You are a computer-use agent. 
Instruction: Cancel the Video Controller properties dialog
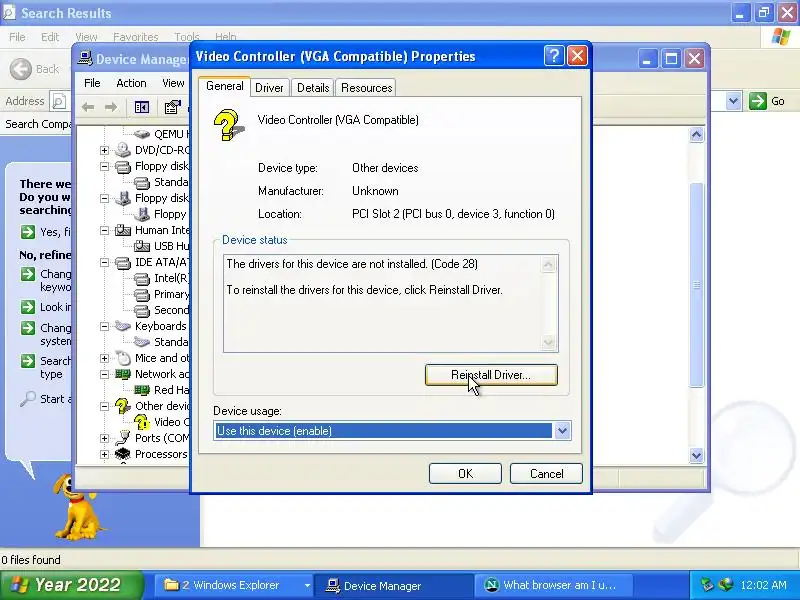pos(546,473)
